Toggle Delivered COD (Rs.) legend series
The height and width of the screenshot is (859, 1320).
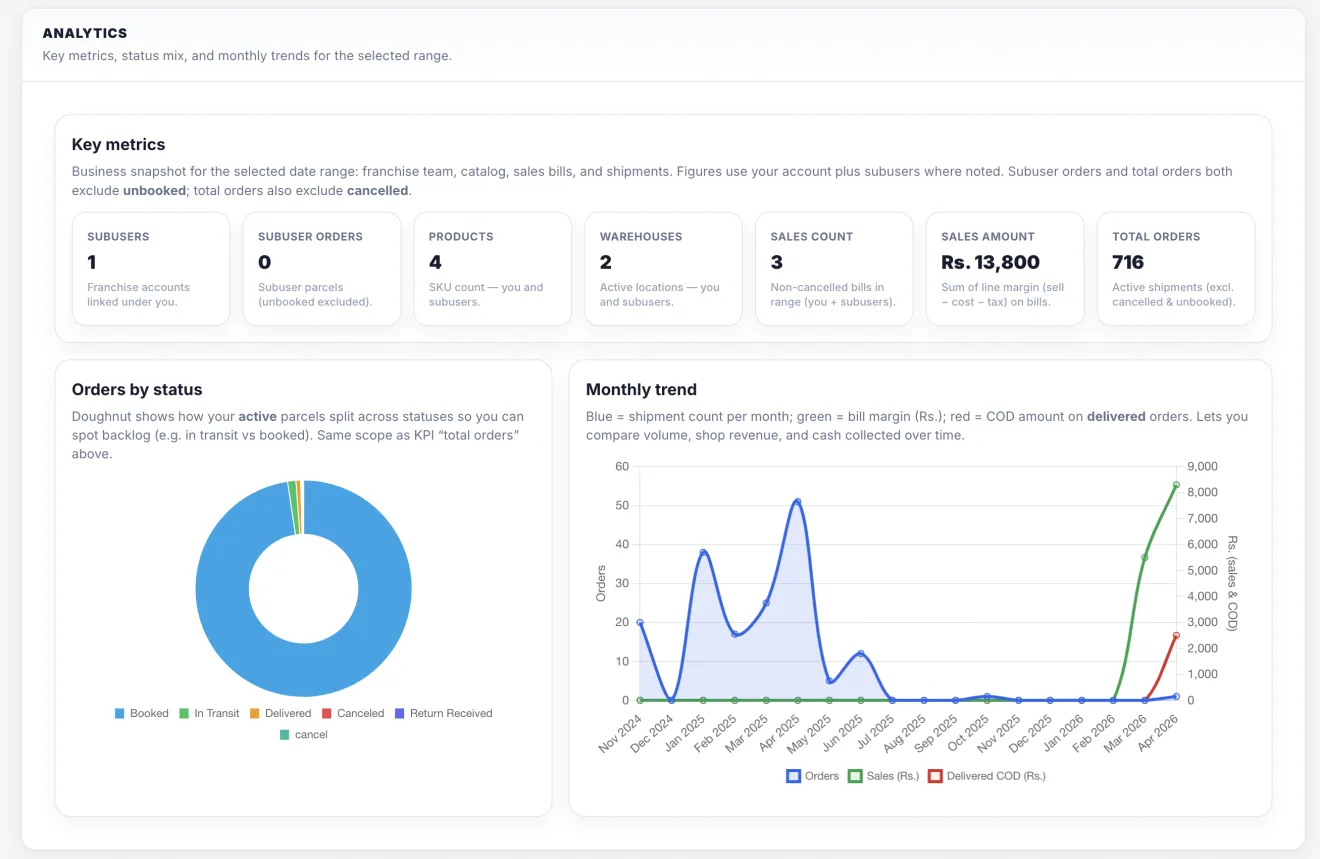click(987, 775)
